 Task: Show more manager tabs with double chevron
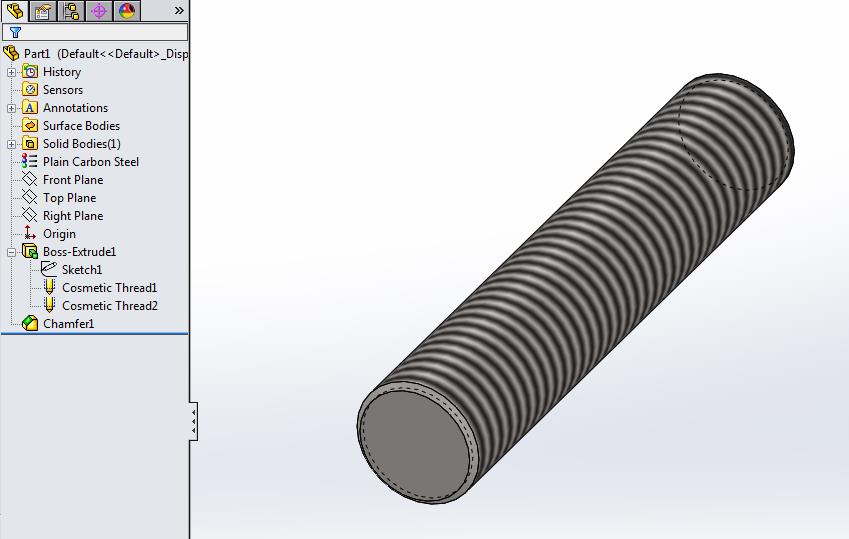click(179, 10)
